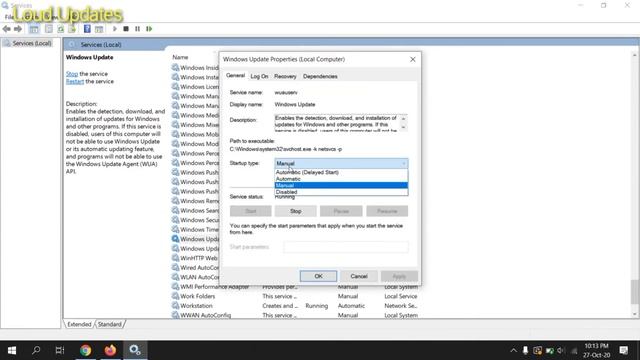The image size is (640, 360).
Task: Select the Work Folders service name
Action: point(198,296)
